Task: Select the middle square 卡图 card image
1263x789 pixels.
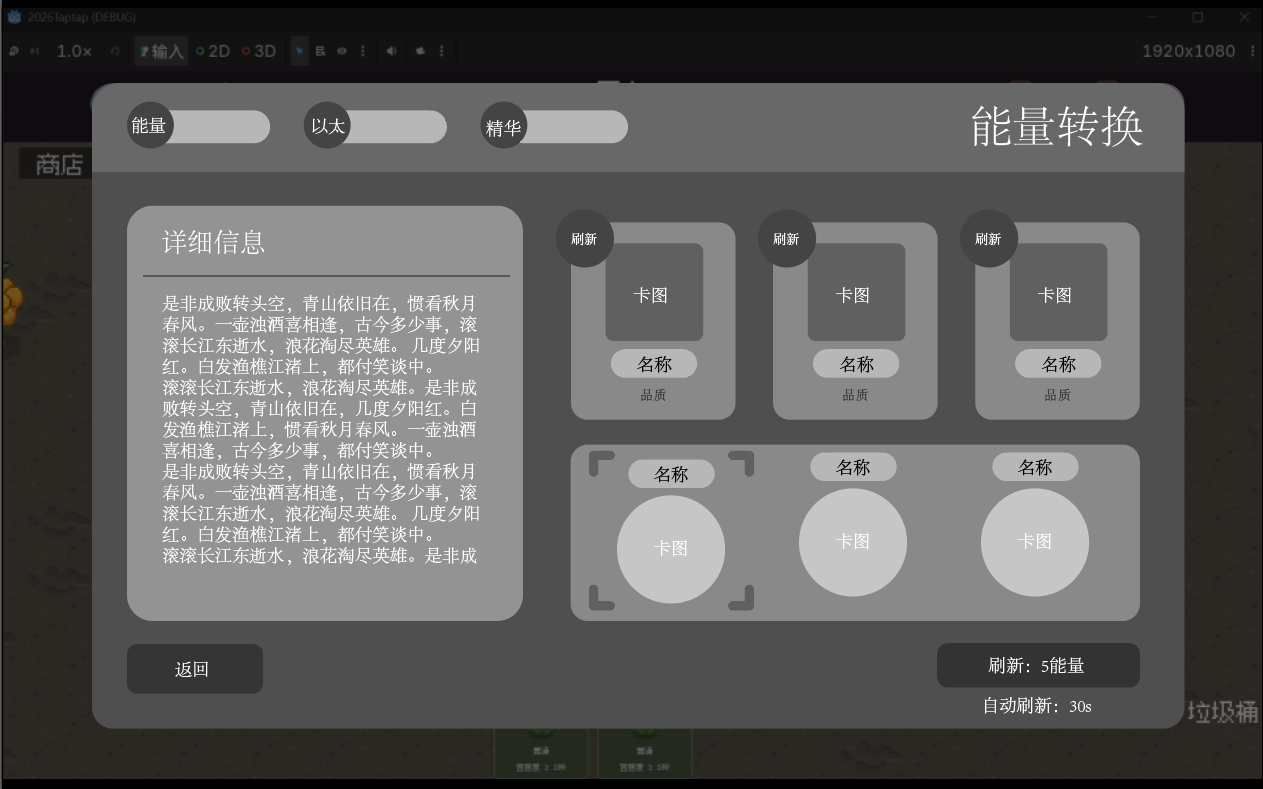Action: (x=856, y=292)
